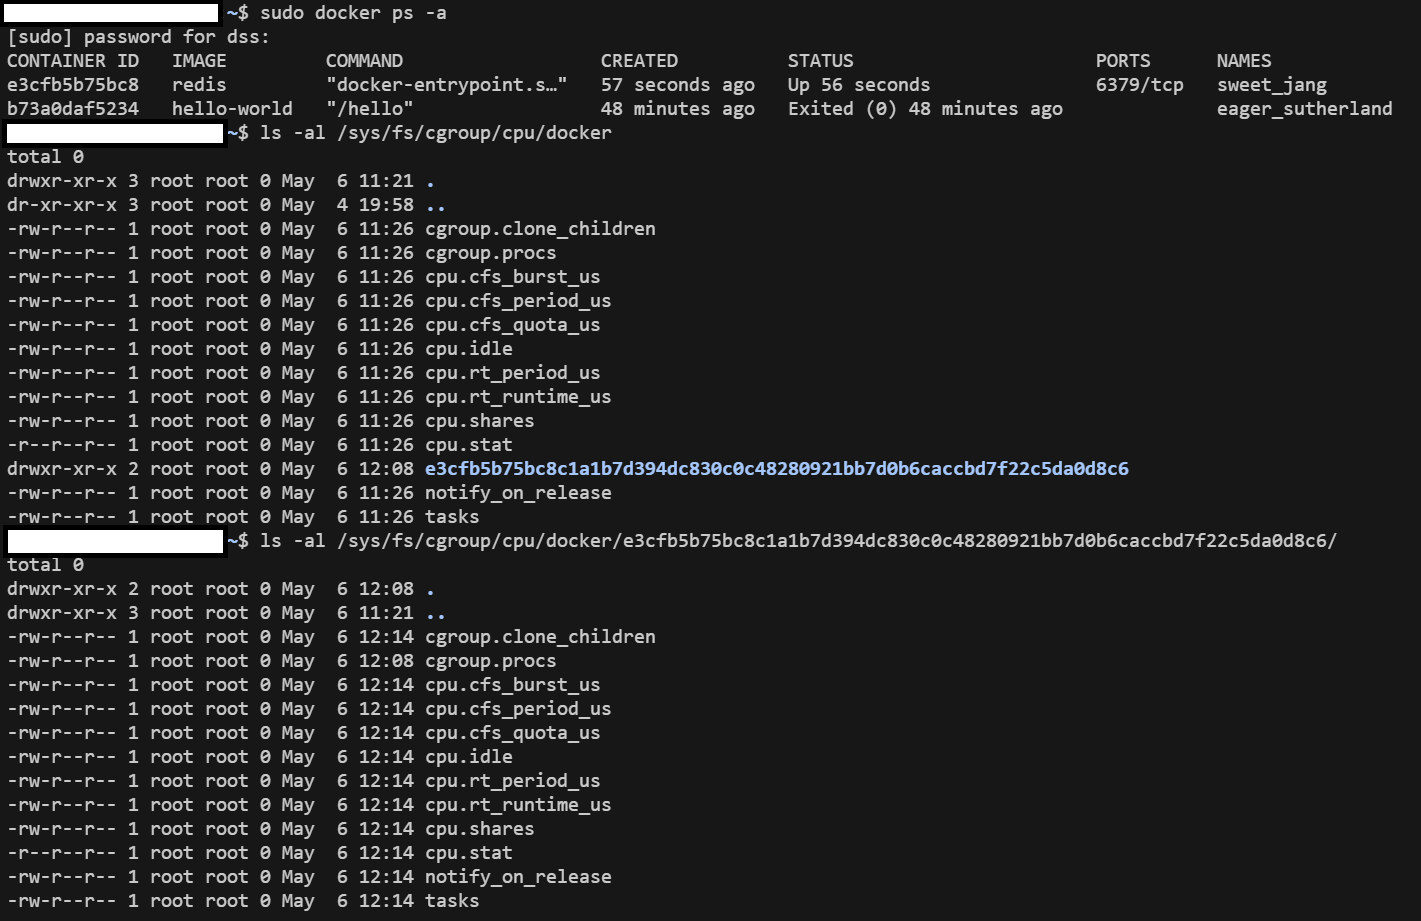The width and height of the screenshot is (1421, 921).
Task: Click tasks file dated 12:14
Action: point(452,901)
